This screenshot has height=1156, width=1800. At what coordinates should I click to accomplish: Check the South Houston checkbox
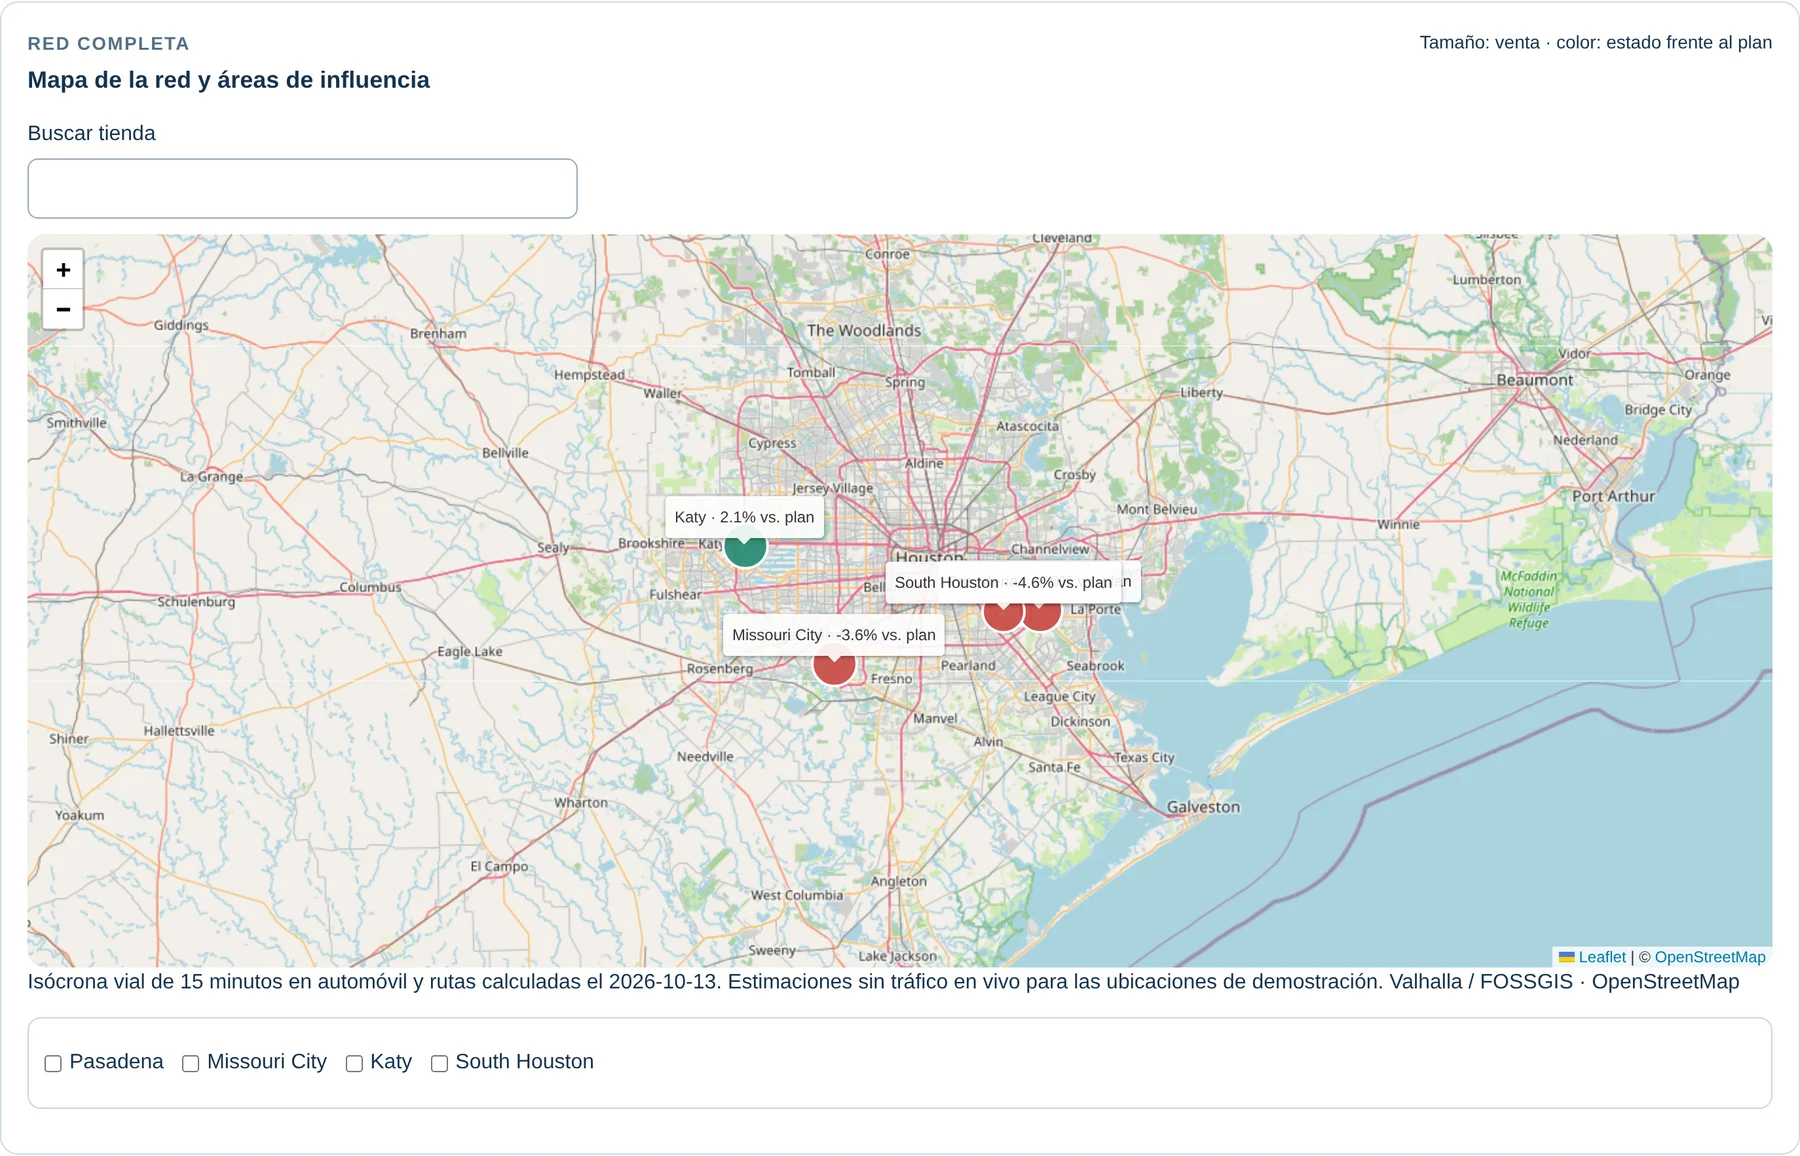pyautogui.click(x=439, y=1063)
